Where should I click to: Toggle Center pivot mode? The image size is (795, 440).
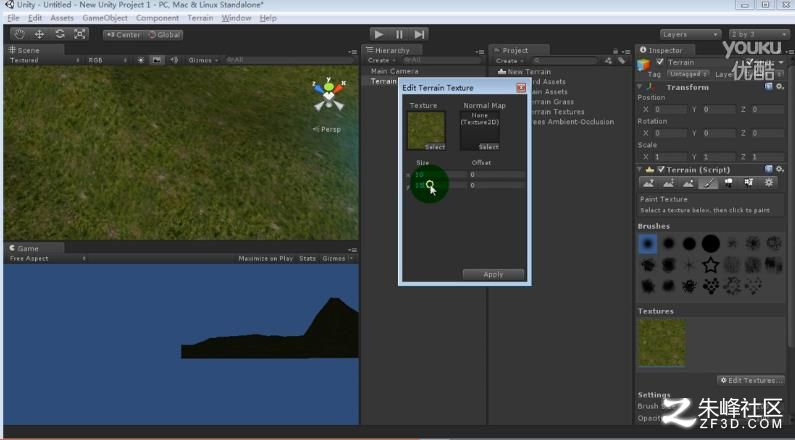pos(123,35)
